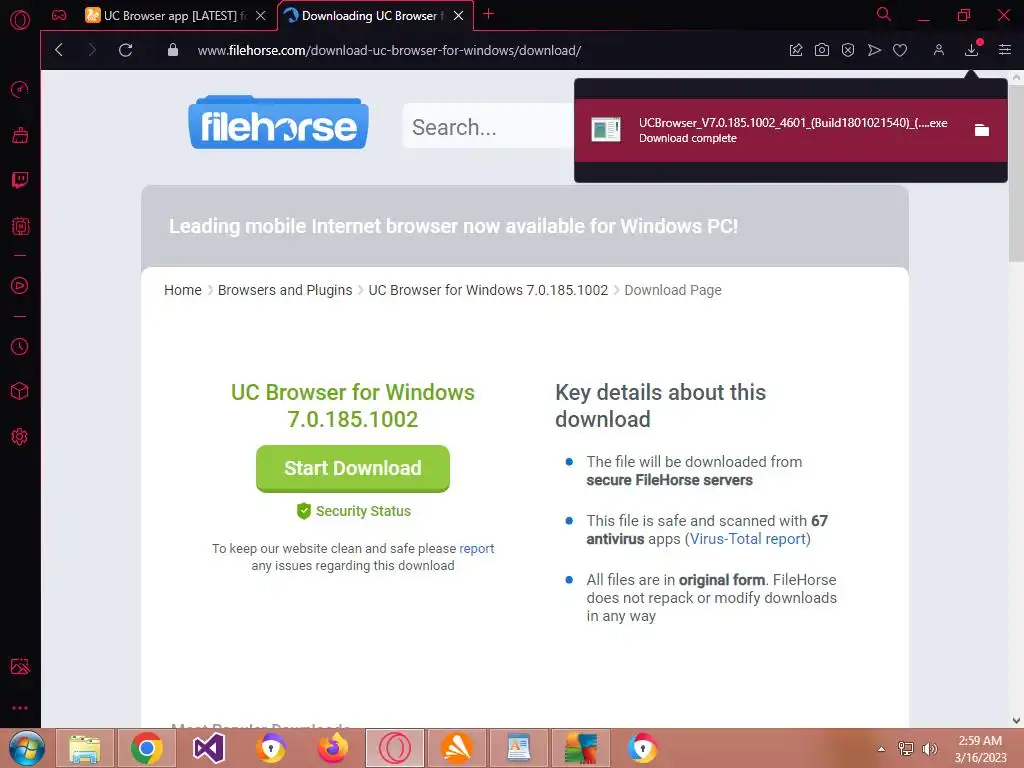This screenshot has height=768, width=1024.
Task: Open the Security Status link
Action: (x=353, y=511)
